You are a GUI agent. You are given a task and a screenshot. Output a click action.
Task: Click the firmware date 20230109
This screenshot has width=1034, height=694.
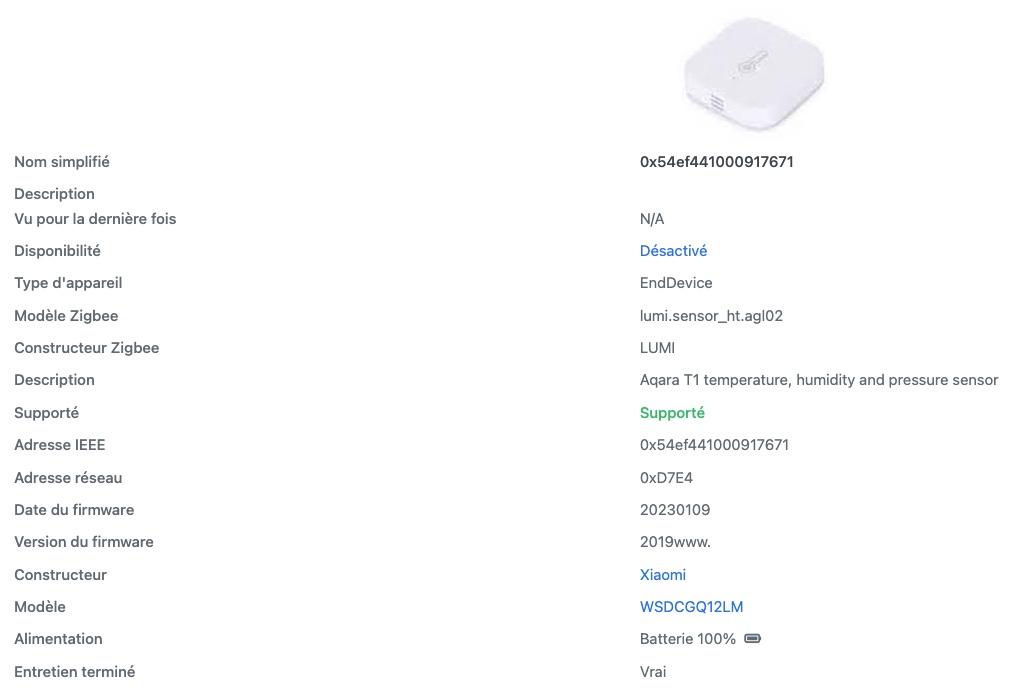[675, 510]
